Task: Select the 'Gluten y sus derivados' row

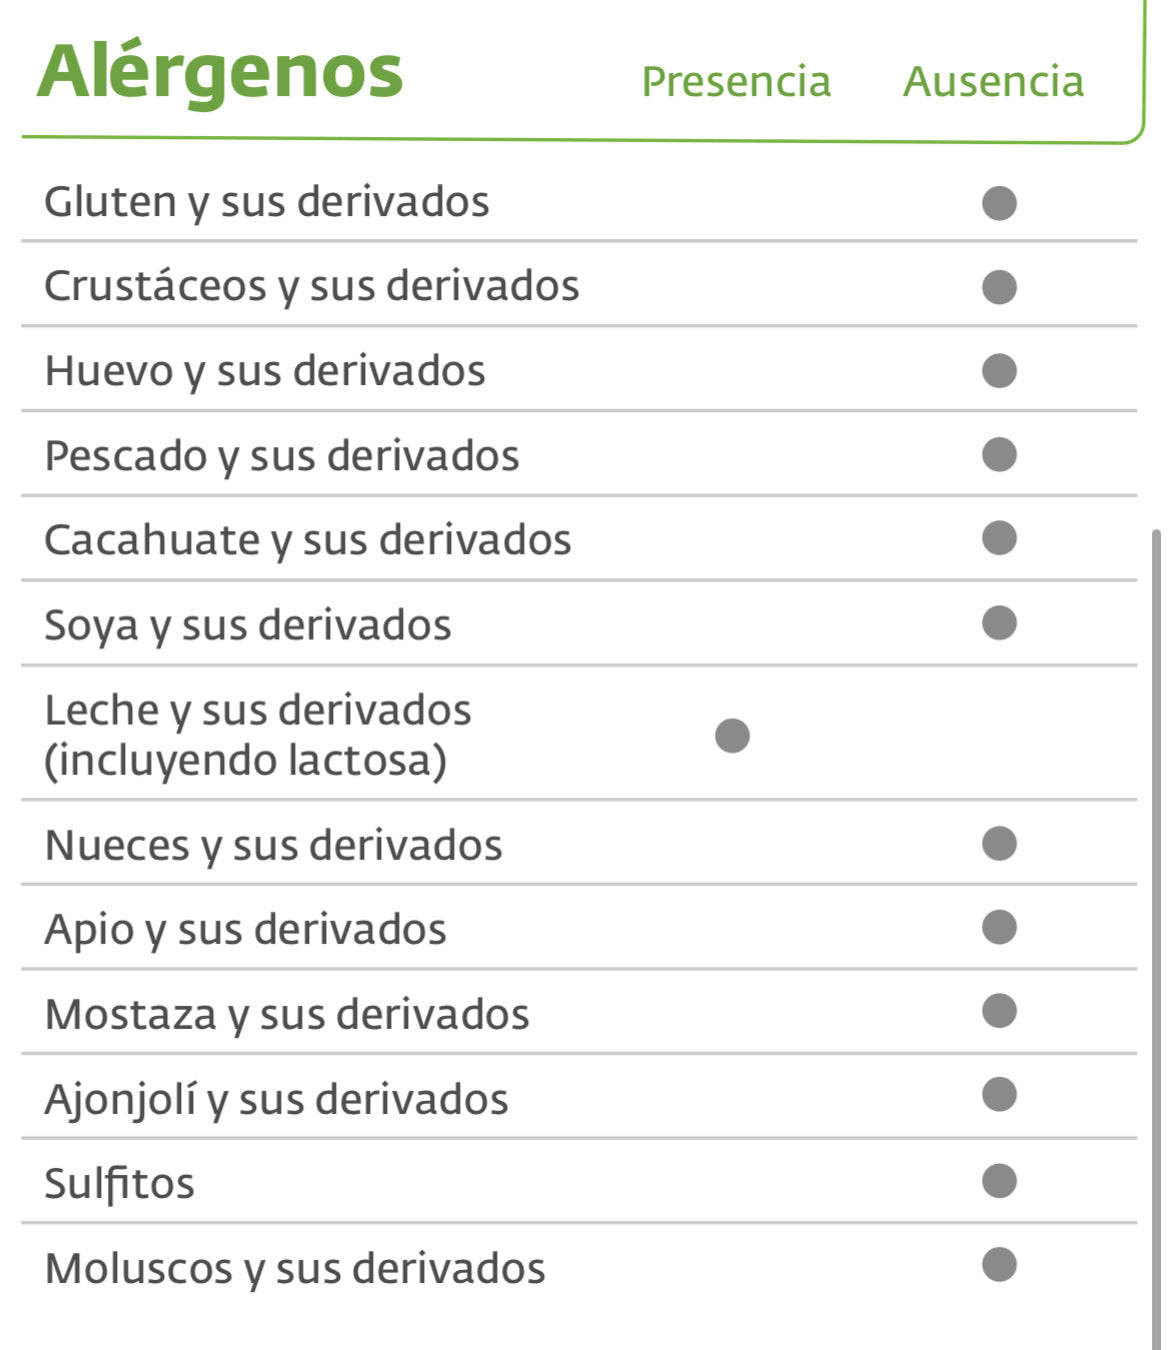Action: click(266, 202)
